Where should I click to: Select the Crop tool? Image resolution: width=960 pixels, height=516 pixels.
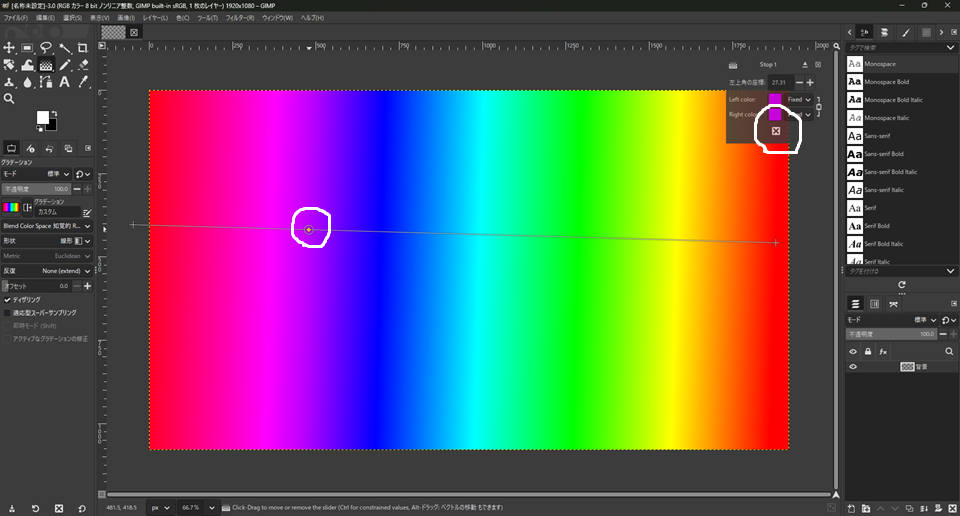tap(83, 48)
